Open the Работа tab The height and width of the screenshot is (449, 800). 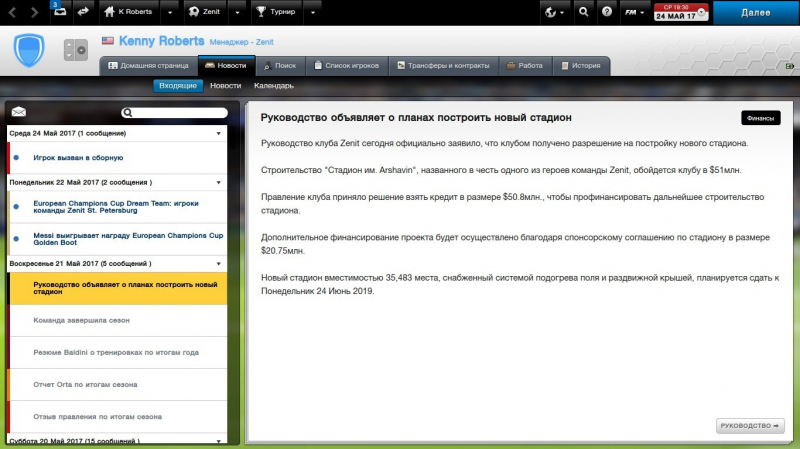(x=525, y=66)
